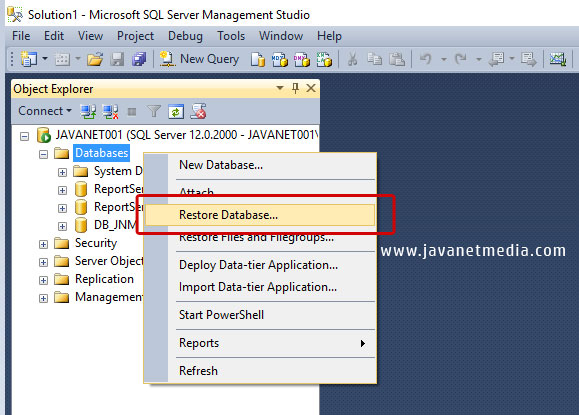Screen dimensions: 579x415
Task: Click the Save disk icon
Action: coord(117,59)
